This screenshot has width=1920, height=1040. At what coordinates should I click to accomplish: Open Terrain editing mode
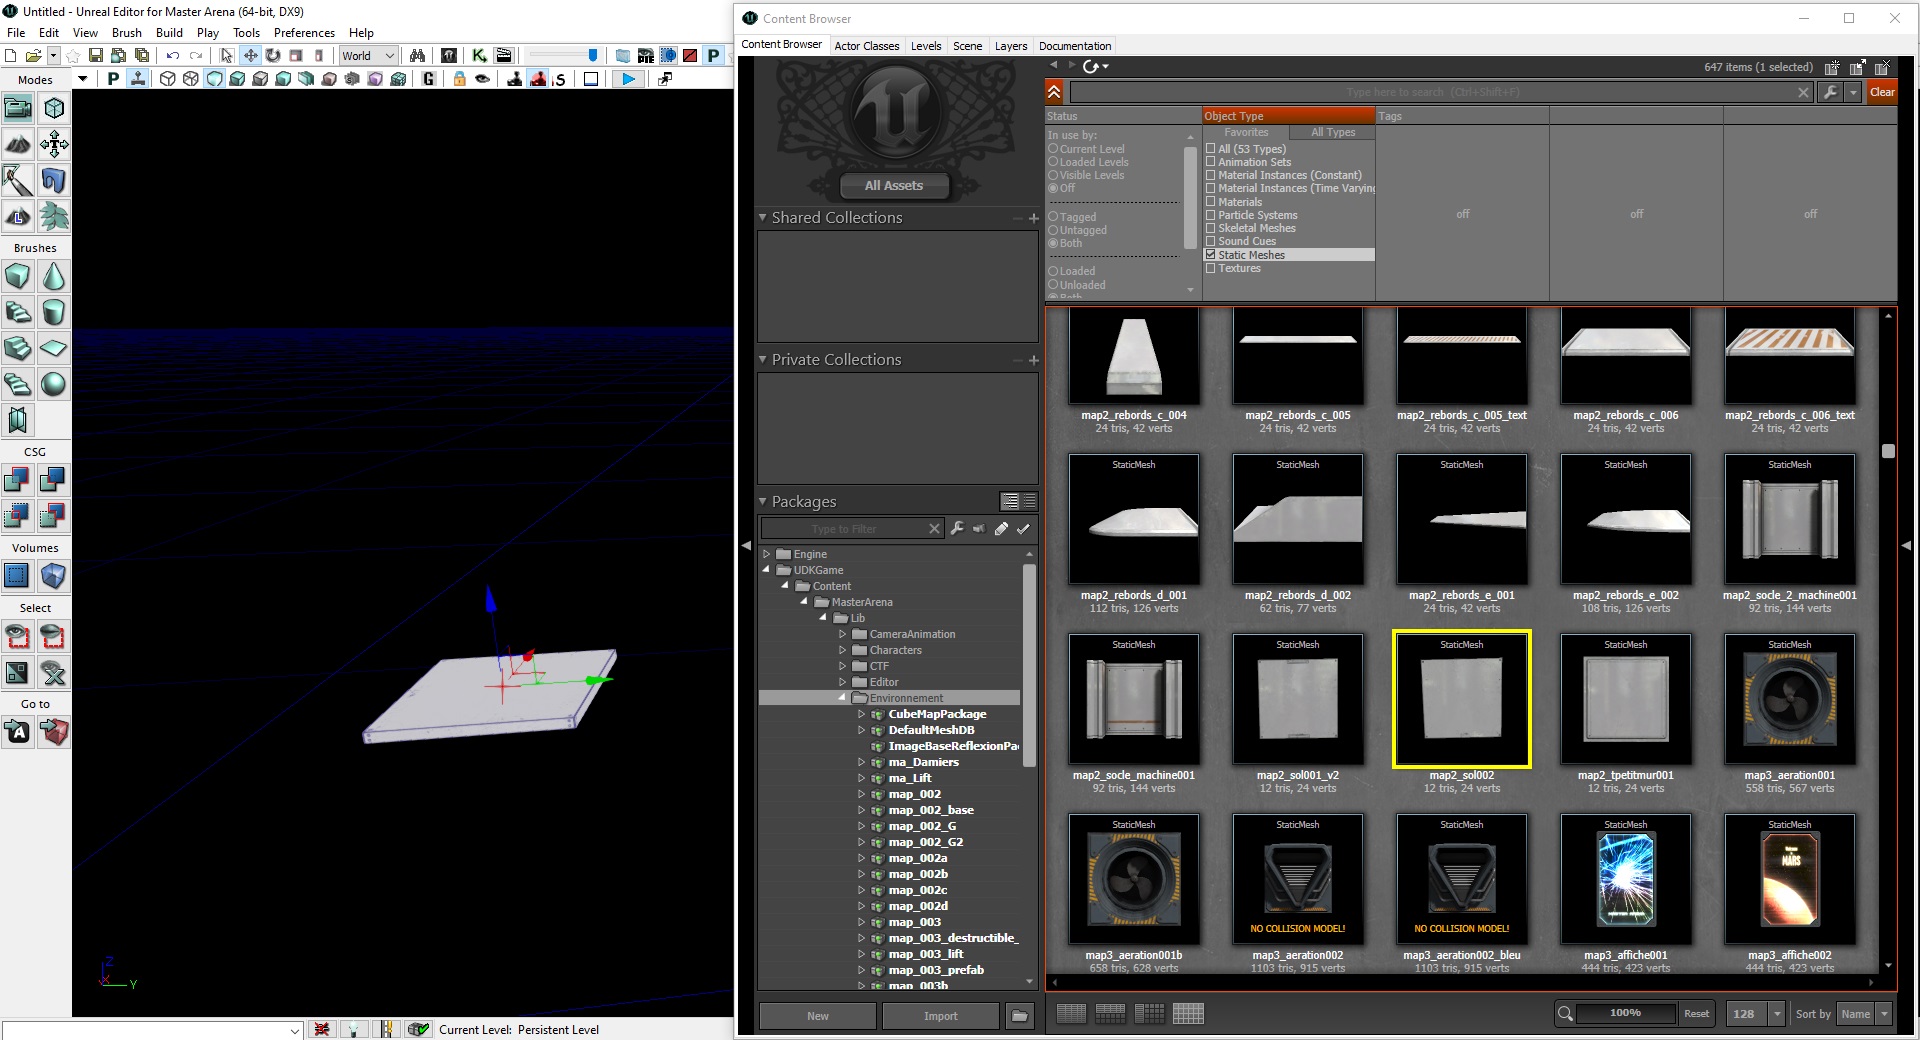[x=18, y=144]
